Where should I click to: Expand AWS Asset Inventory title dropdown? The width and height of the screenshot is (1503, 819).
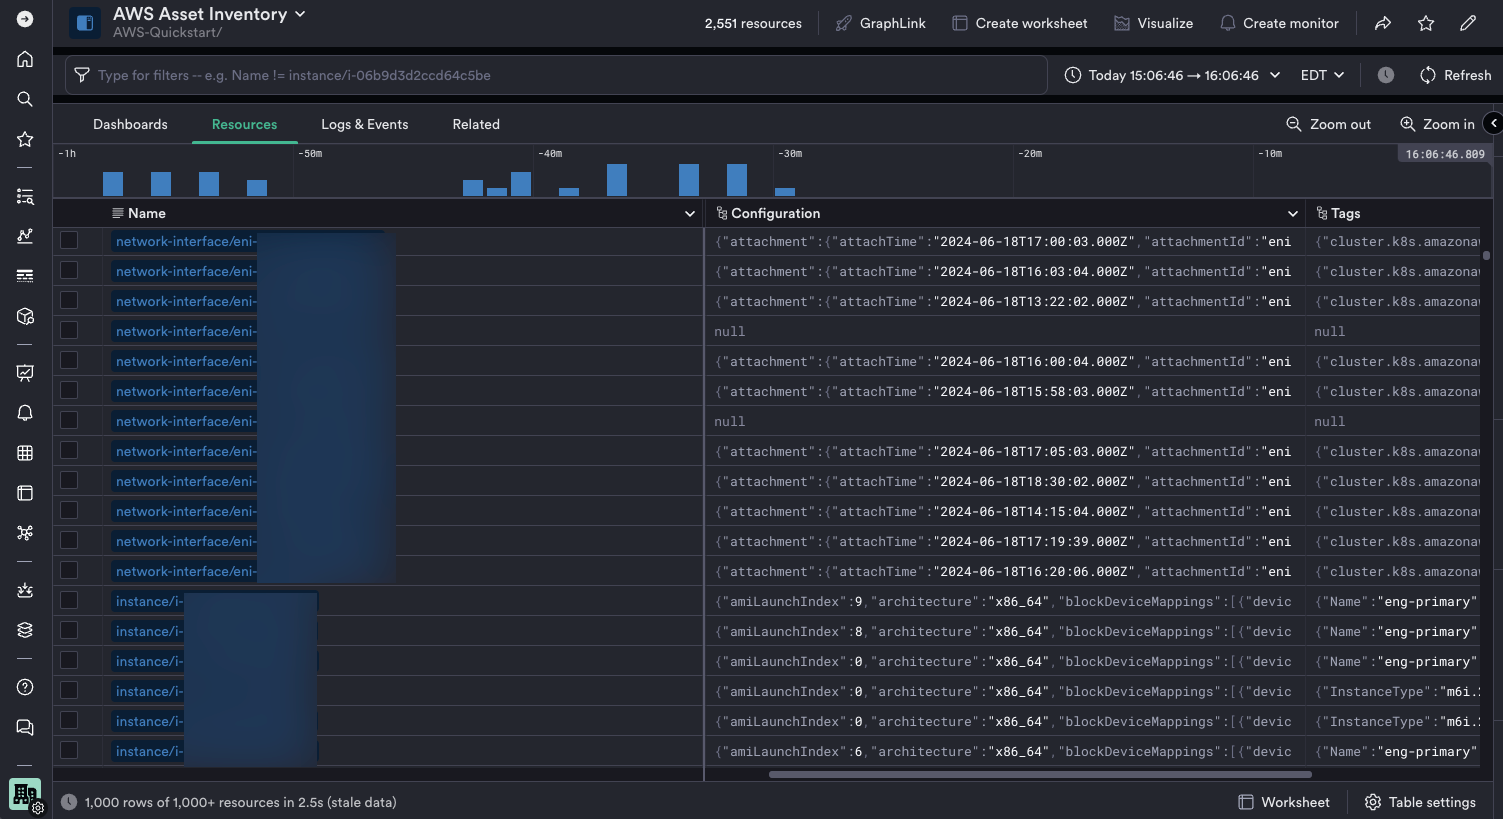pos(300,14)
